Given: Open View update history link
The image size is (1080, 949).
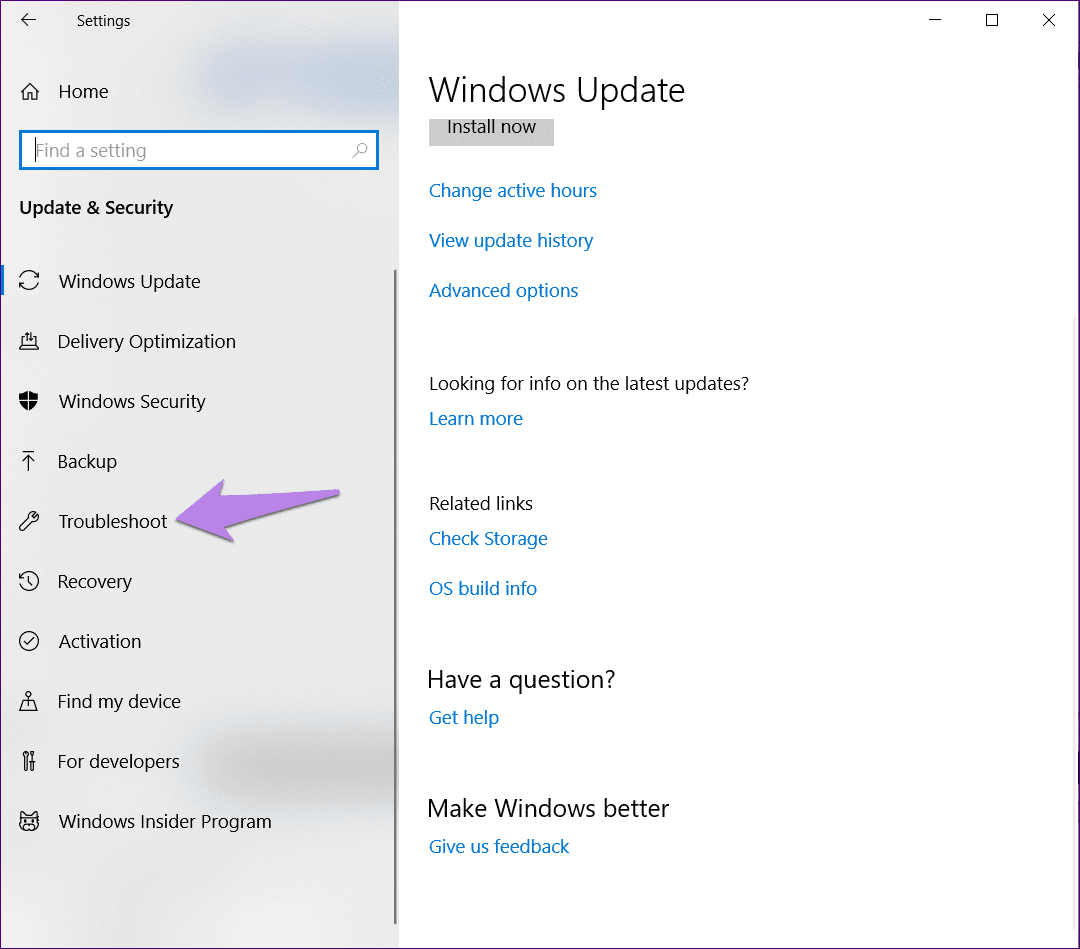Looking at the screenshot, I should (x=510, y=240).
